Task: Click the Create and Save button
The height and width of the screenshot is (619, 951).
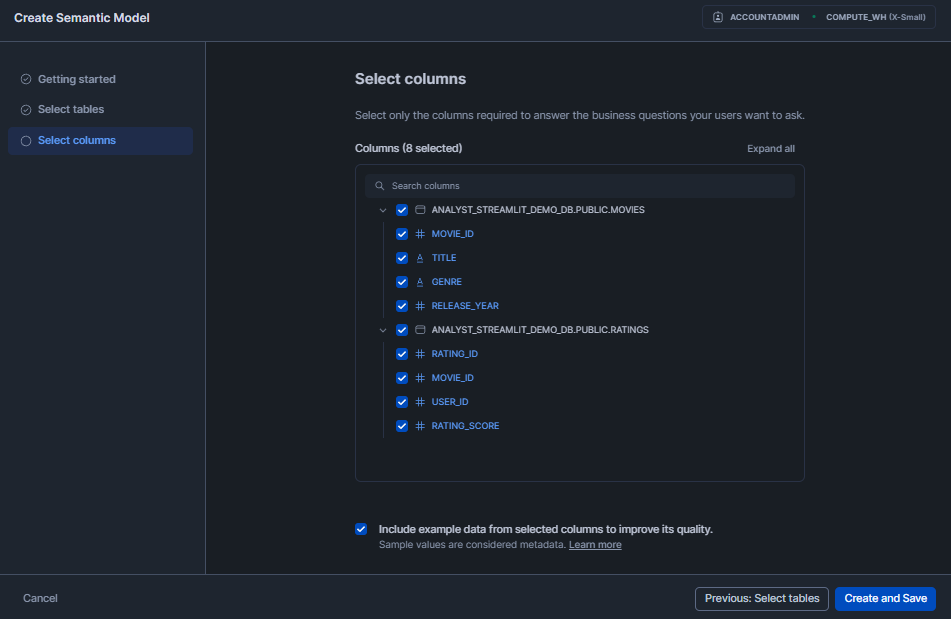Action: click(x=885, y=598)
